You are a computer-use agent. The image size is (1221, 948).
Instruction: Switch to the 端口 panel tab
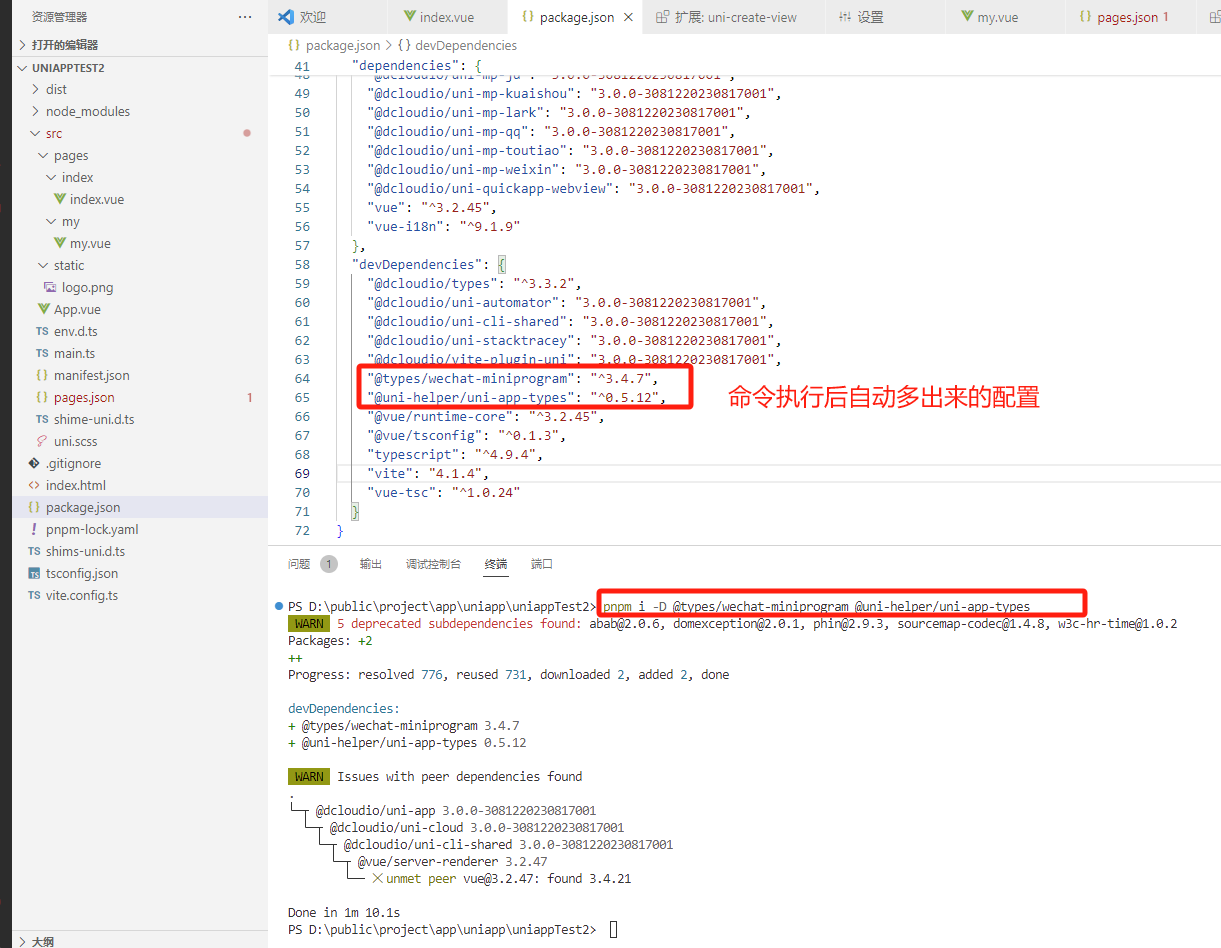[x=542, y=564]
